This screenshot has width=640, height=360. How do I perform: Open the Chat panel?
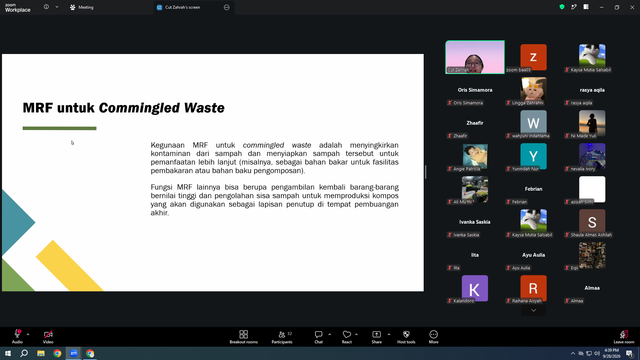pos(318,337)
